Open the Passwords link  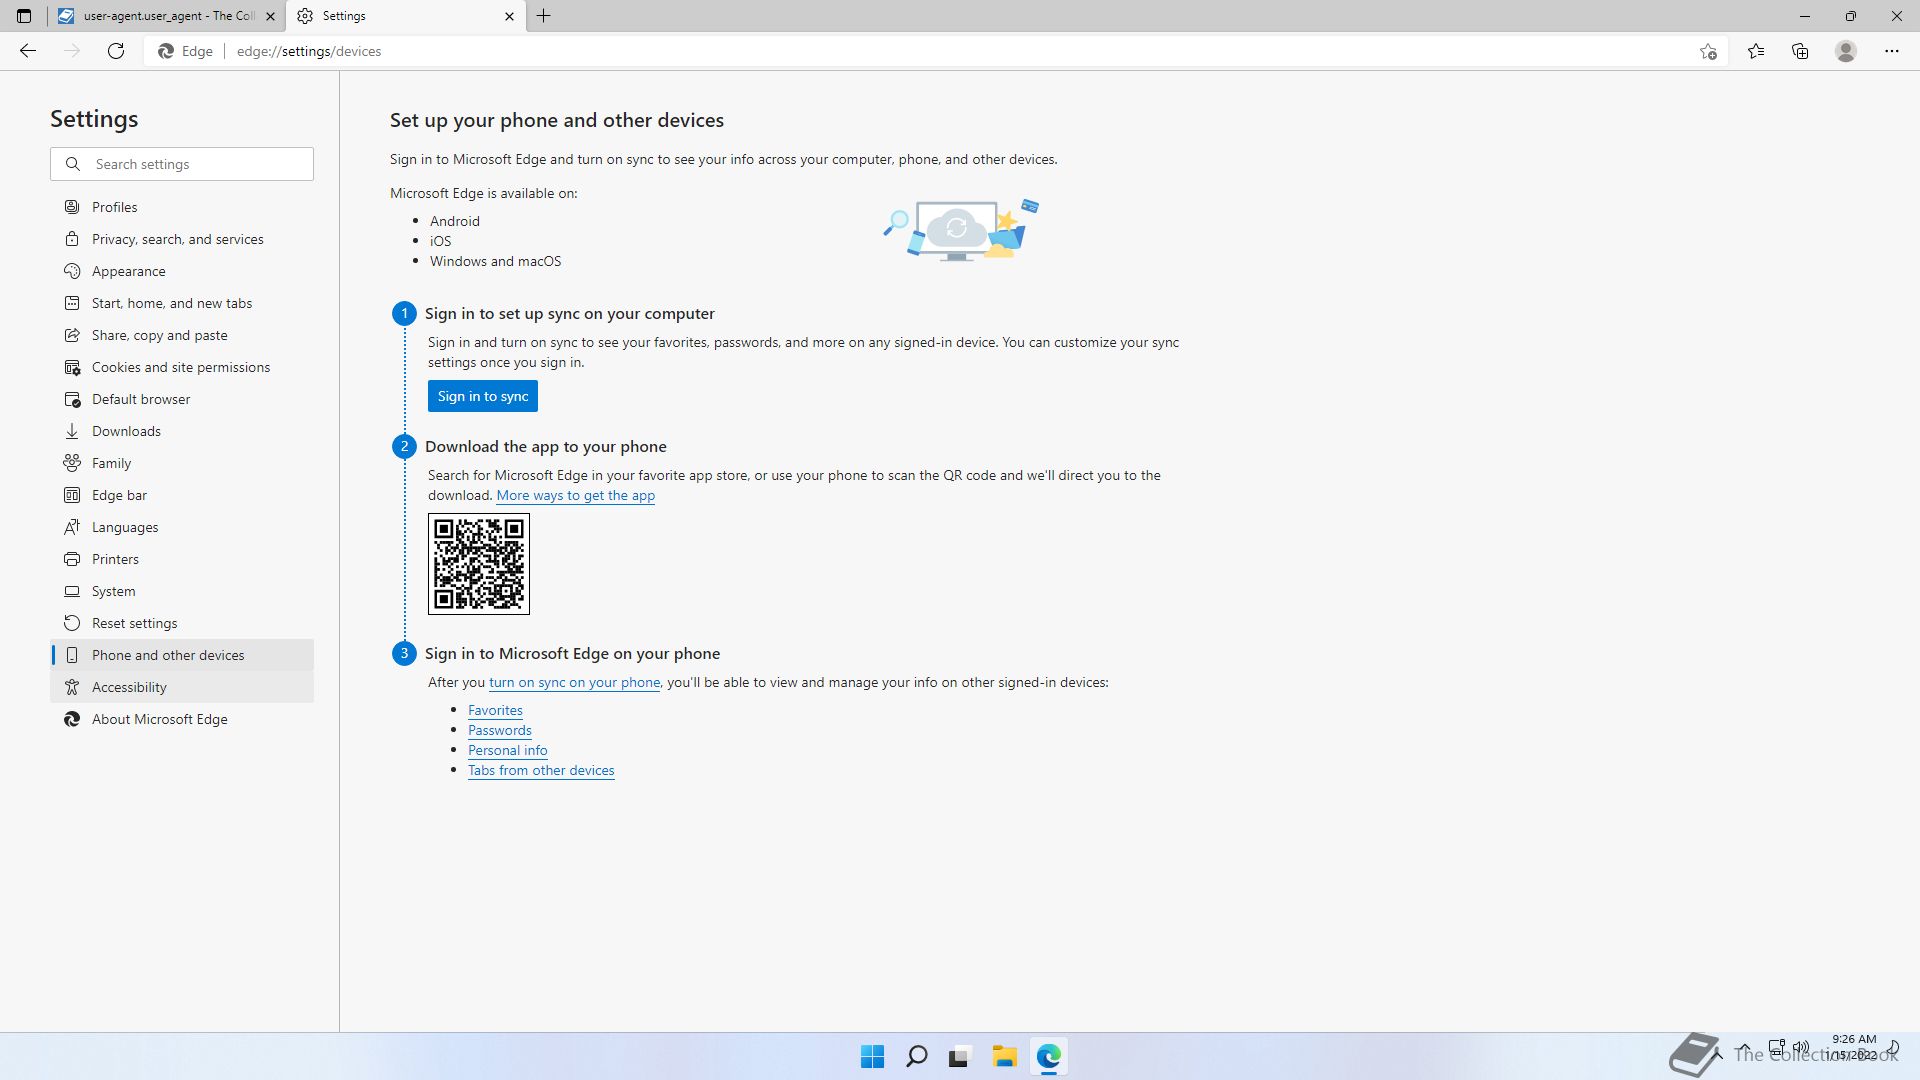coord(500,730)
